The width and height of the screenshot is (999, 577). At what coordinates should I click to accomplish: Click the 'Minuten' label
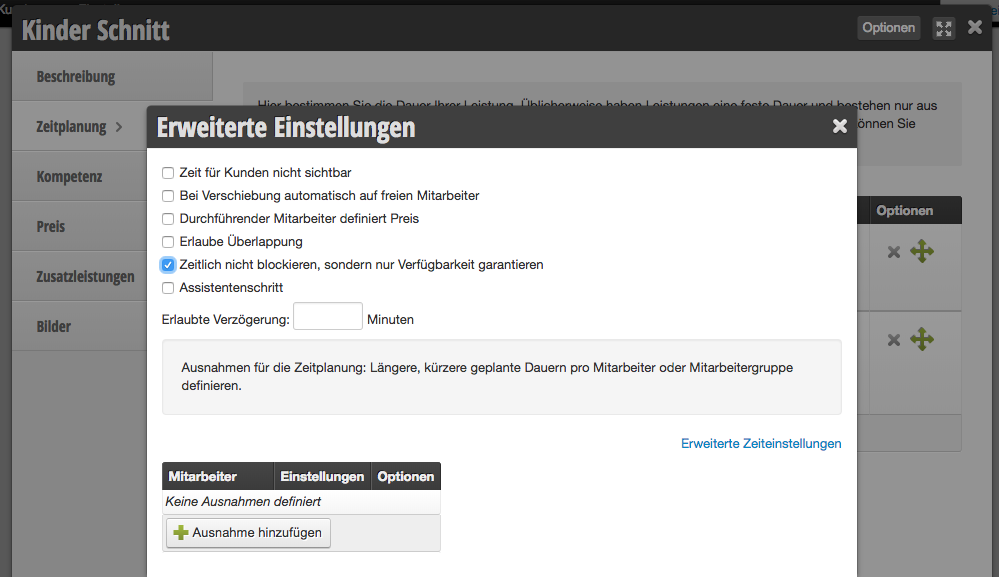tap(390, 319)
